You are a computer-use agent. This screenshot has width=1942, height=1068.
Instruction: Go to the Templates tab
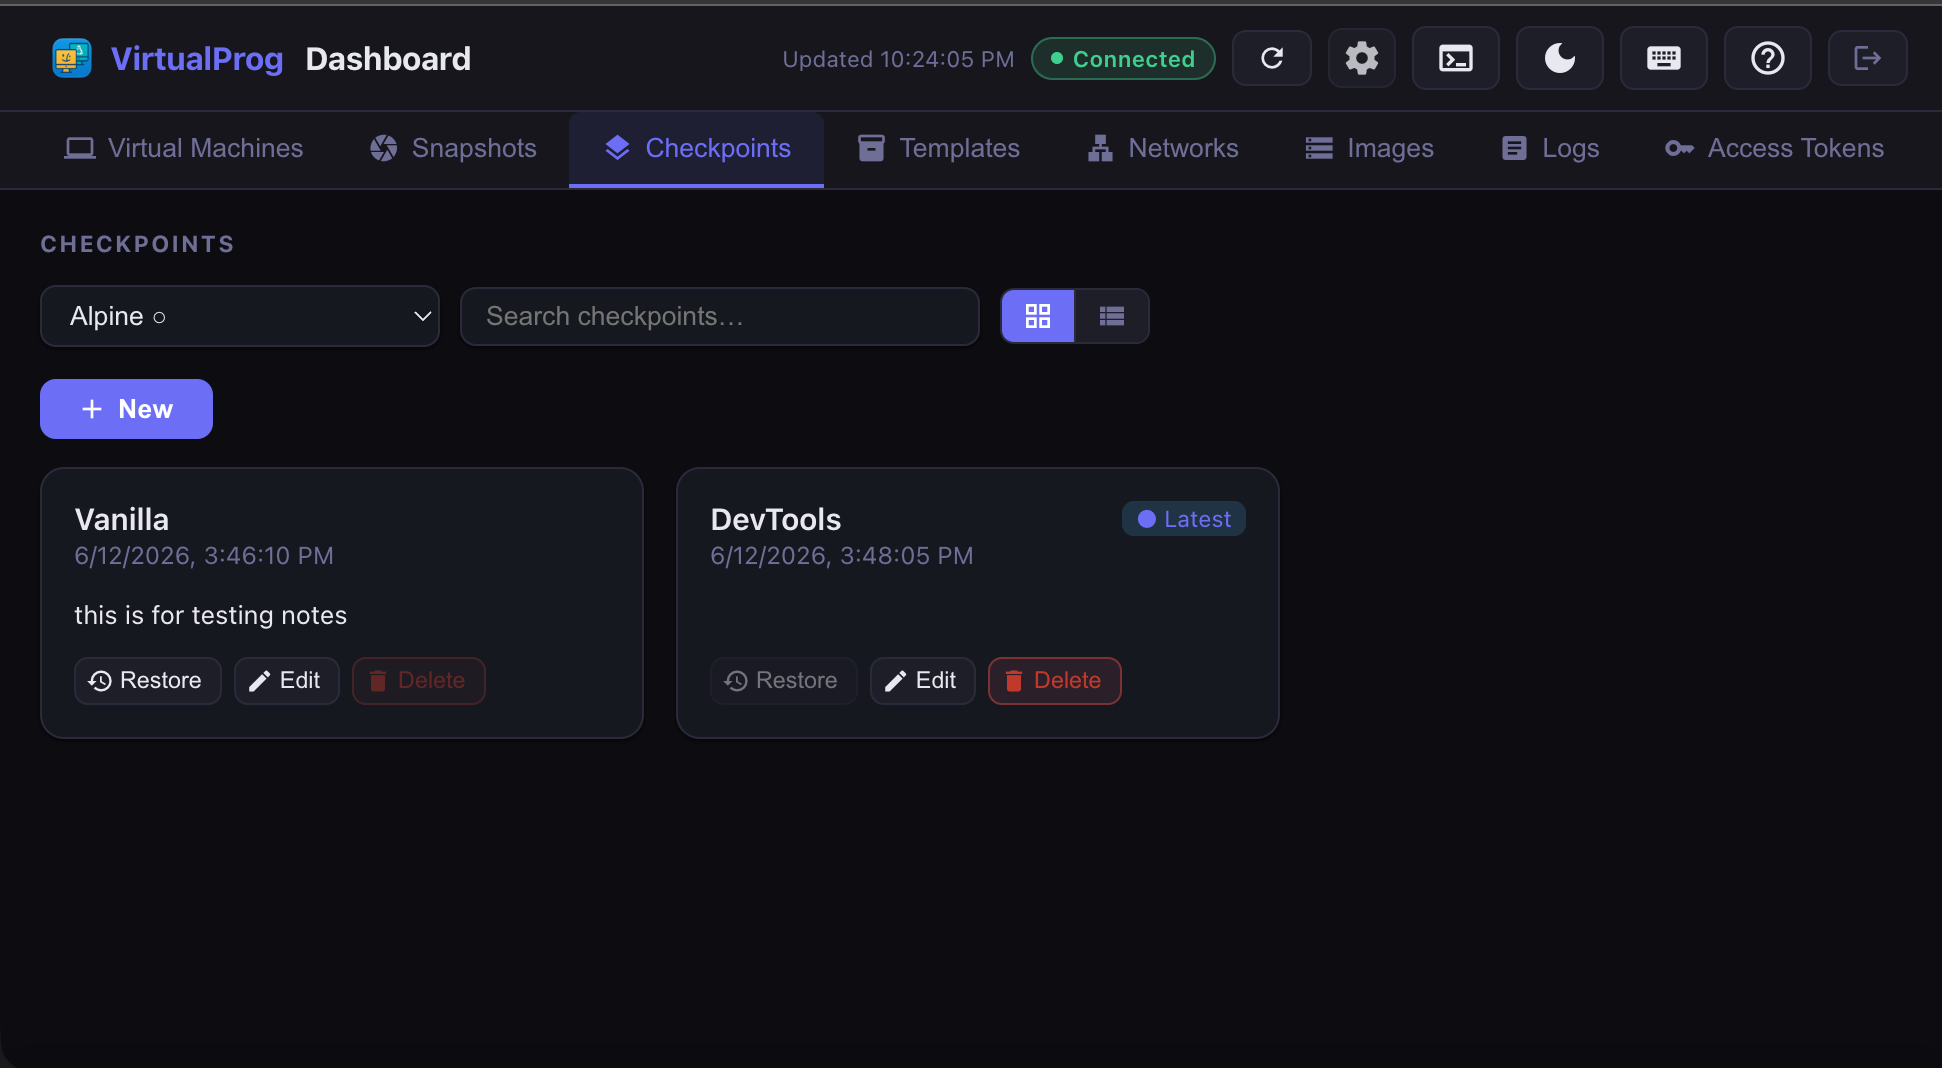point(939,148)
